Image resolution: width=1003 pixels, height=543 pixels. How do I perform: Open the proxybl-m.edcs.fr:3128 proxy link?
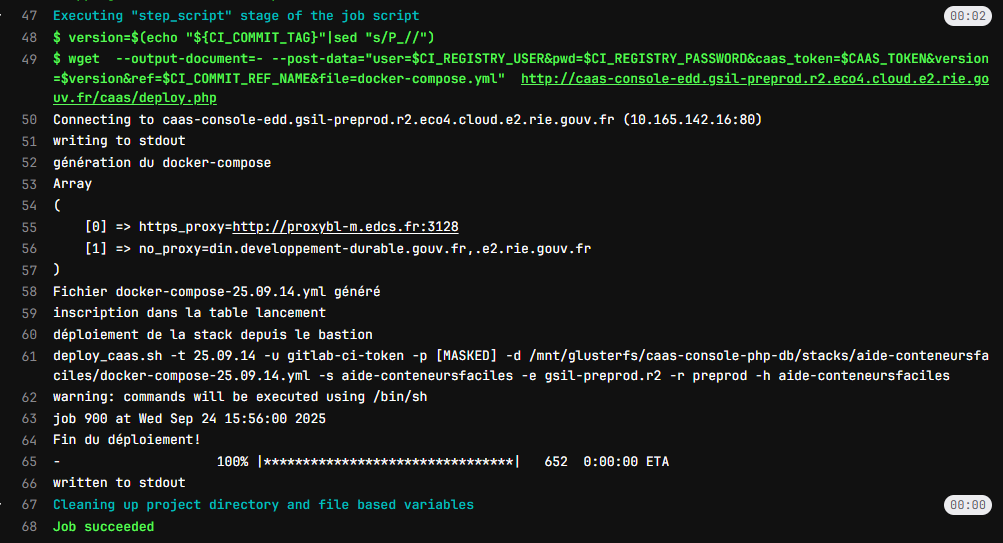point(345,227)
